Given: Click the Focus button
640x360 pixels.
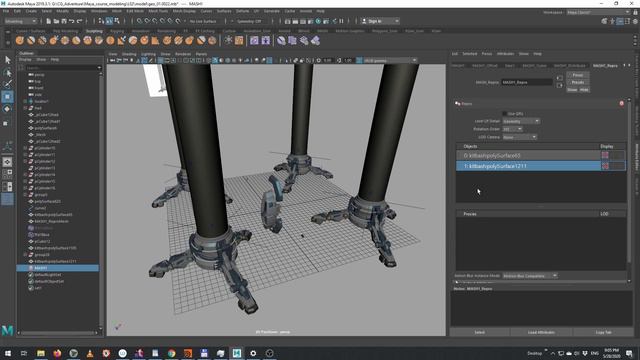Looking at the screenshot, I should tap(578, 75).
